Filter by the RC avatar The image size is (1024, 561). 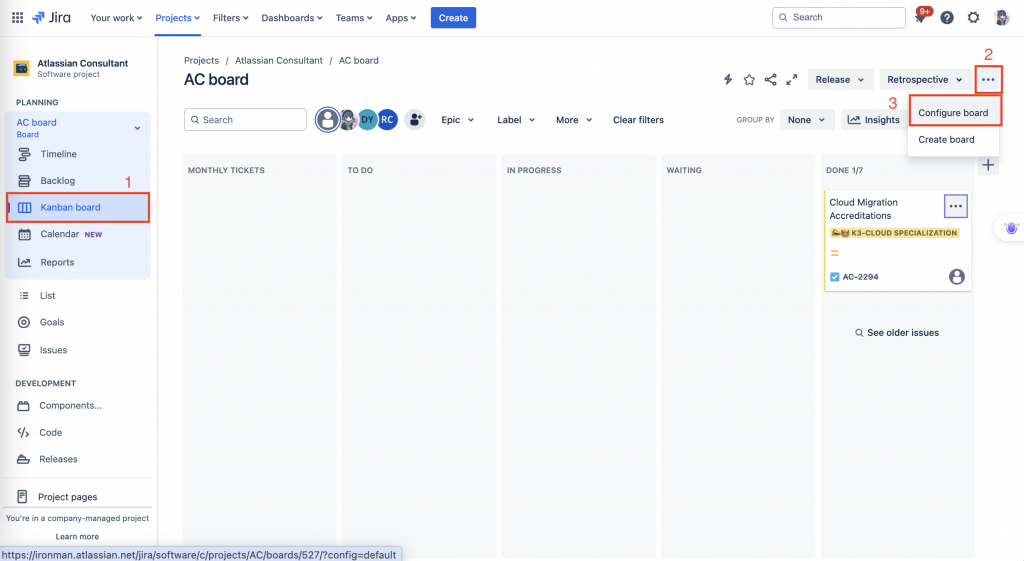pos(387,120)
